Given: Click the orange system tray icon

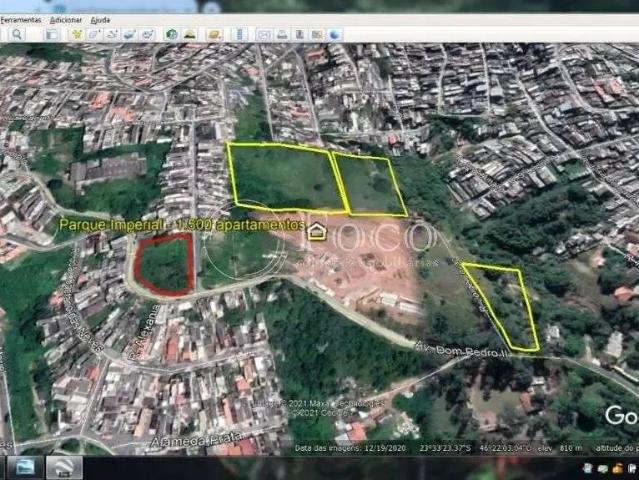Looking at the screenshot, I should click(x=617, y=469).
